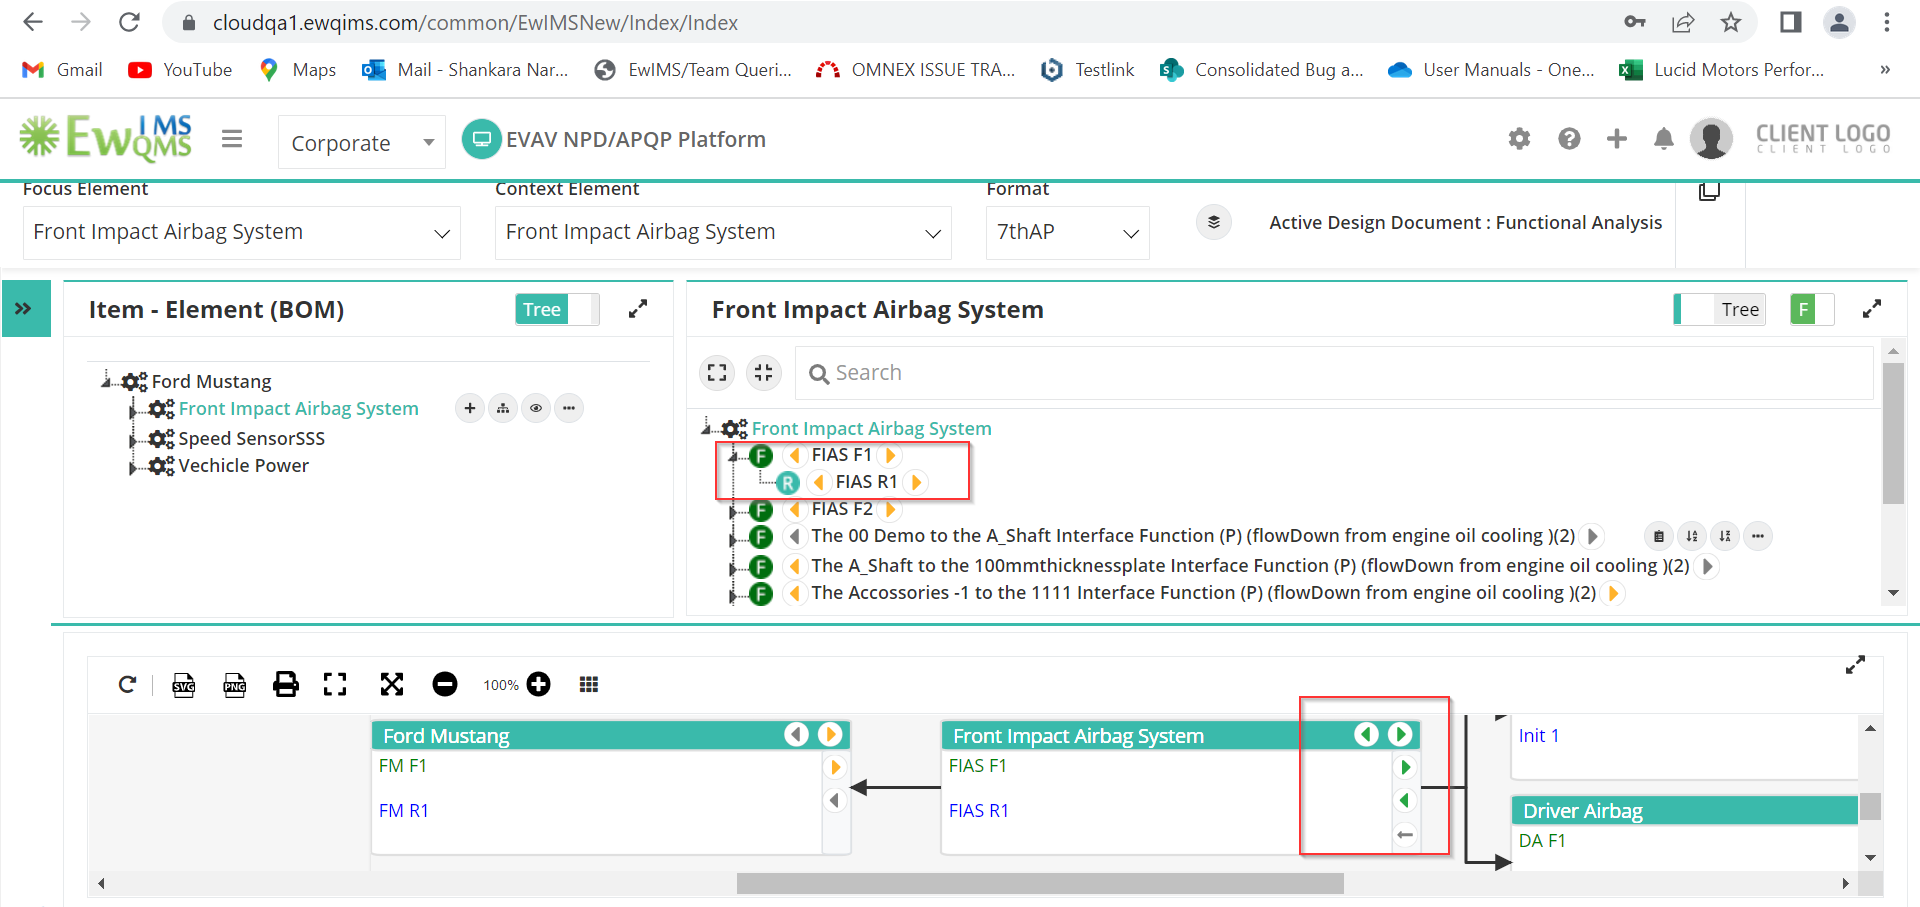
Task: Select FIAS F1 function row
Action: tap(841, 455)
